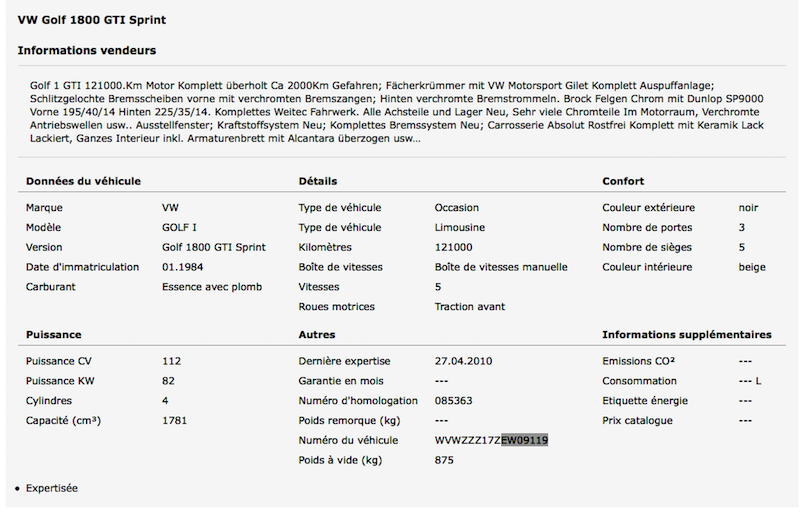This screenshot has height=514, width=800.
Task: Click the 'Dernière expertise' label
Action: click(x=344, y=361)
